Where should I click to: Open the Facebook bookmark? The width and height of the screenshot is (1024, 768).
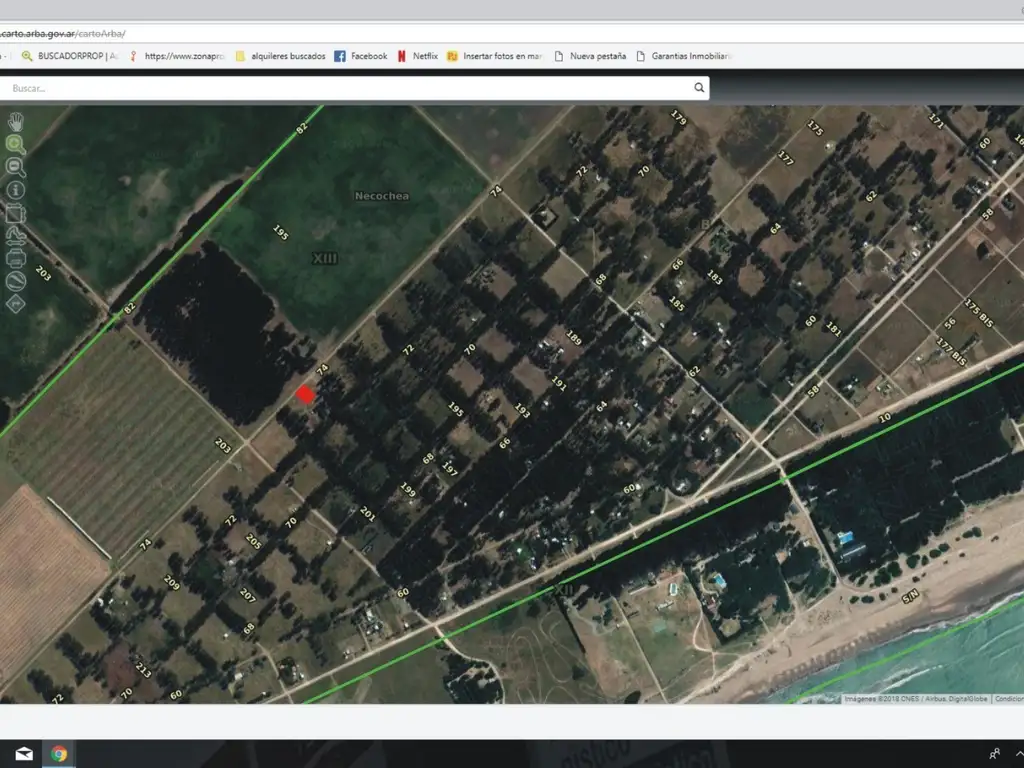361,56
